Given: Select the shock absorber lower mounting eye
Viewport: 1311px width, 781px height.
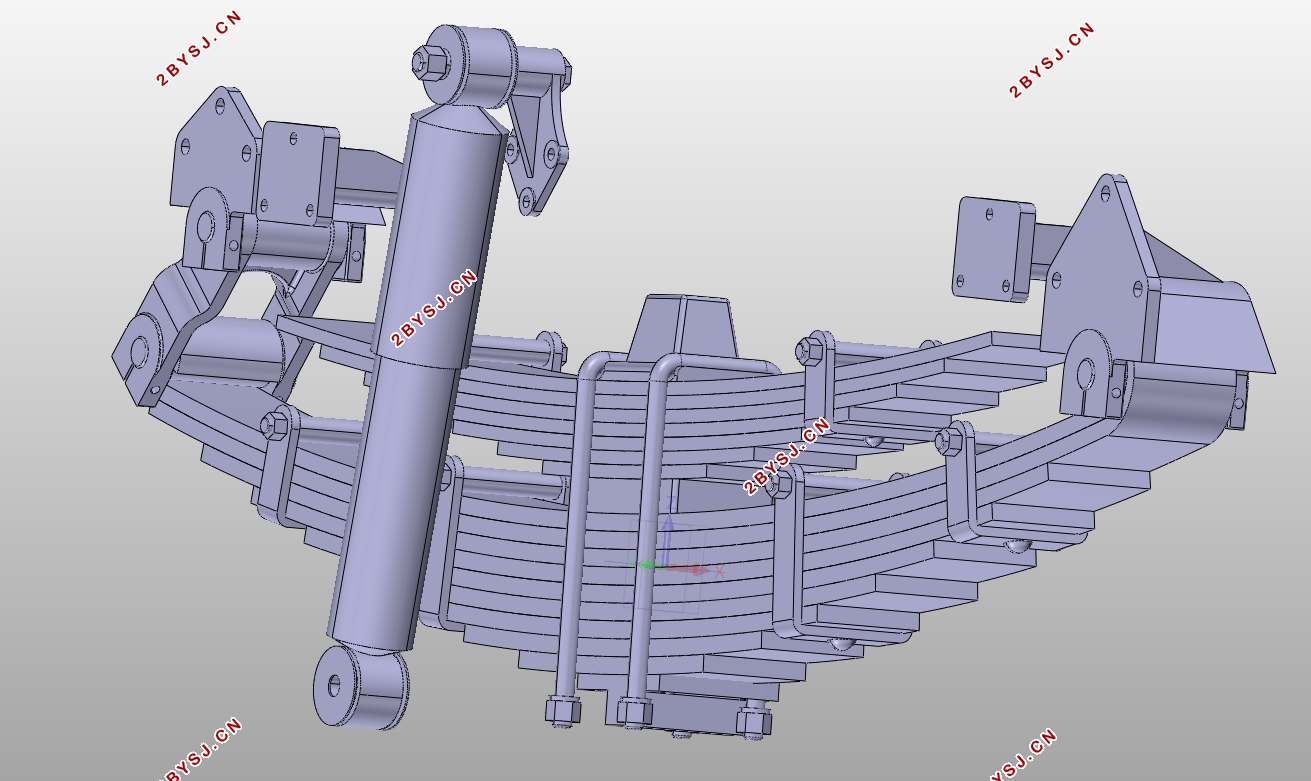Looking at the screenshot, I should [361, 685].
